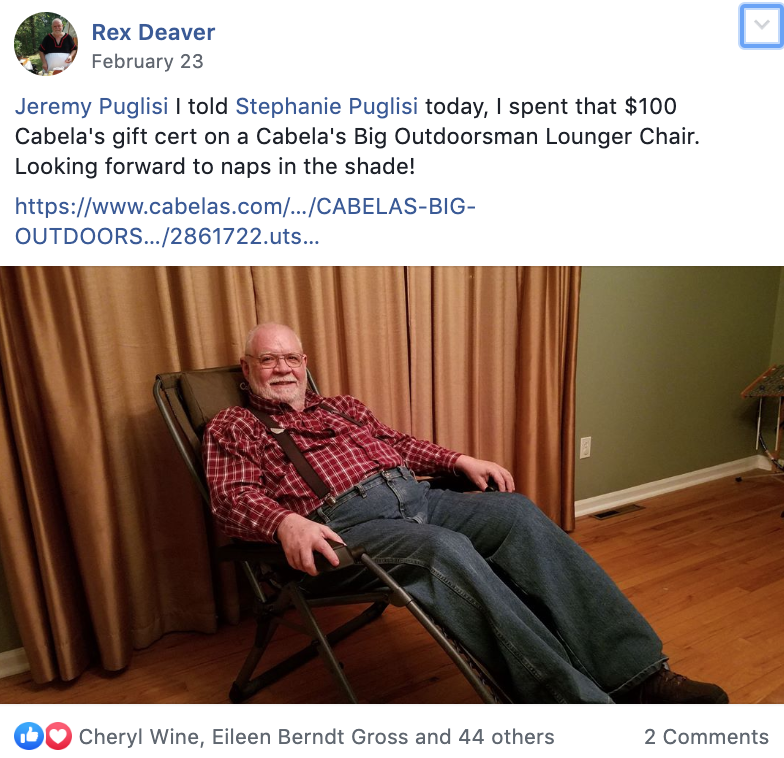
Task: Click the red heart Love reaction icon
Action: tap(58, 736)
